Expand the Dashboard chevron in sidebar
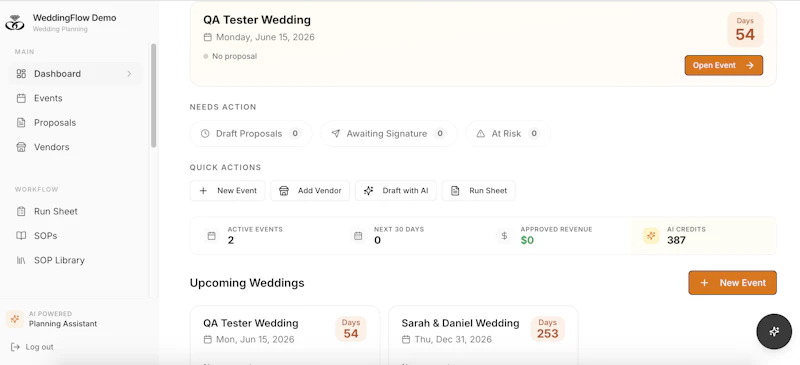 tap(129, 74)
